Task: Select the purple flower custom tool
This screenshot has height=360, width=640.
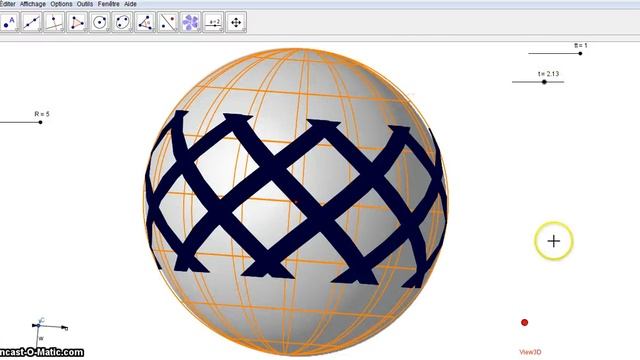Action: tap(191, 22)
